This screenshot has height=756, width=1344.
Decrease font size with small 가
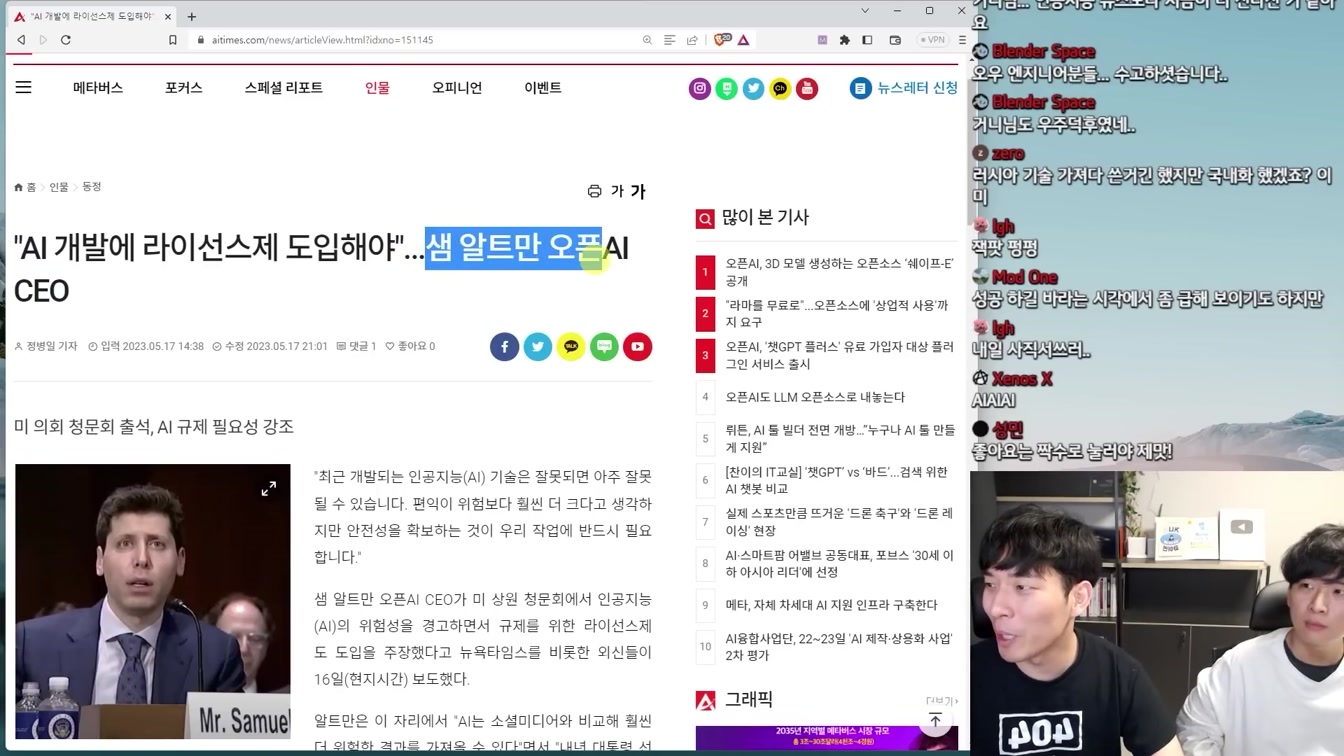pyautogui.click(x=616, y=191)
